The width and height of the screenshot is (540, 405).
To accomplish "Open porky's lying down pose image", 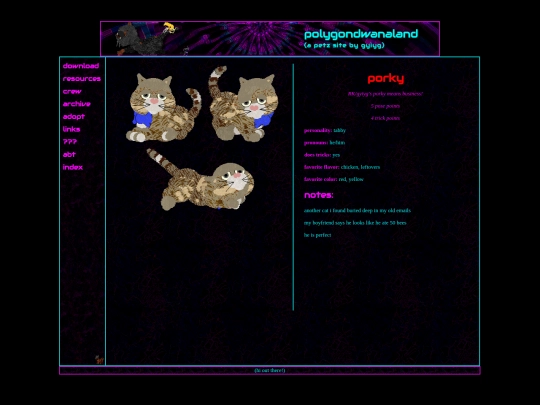I will point(200,179).
